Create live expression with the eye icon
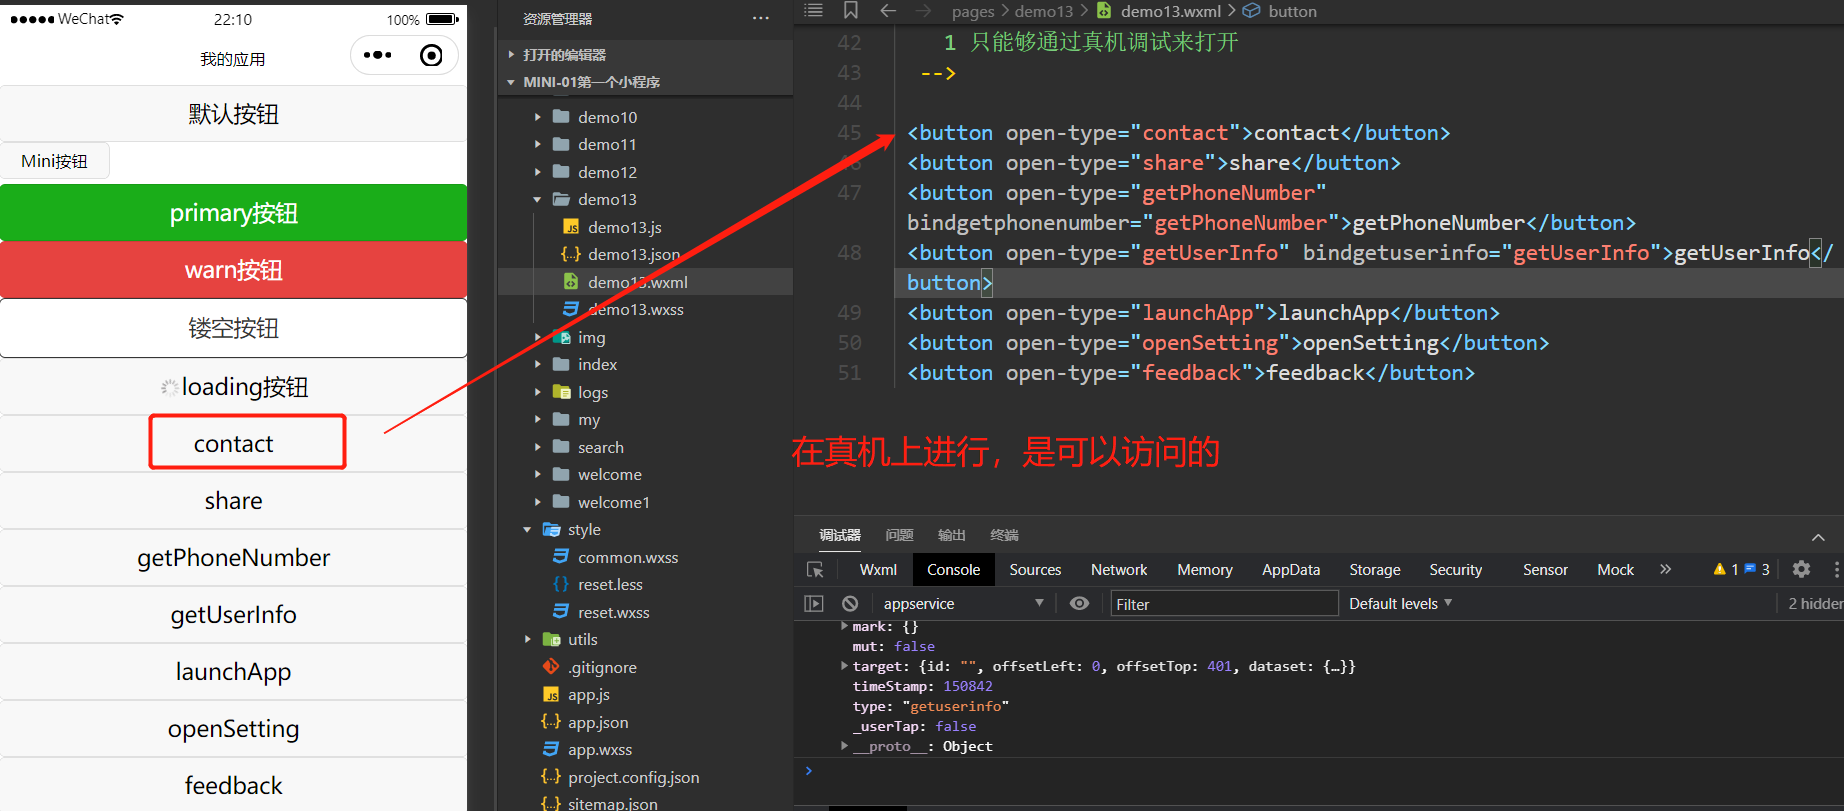 tap(1079, 603)
